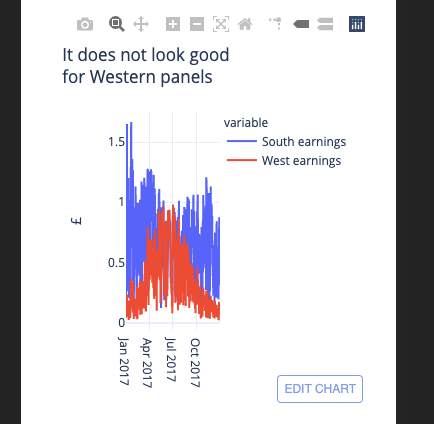Enable show closest data on hover
The image size is (434, 424).
pyautogui.click(x=301, y=24)
